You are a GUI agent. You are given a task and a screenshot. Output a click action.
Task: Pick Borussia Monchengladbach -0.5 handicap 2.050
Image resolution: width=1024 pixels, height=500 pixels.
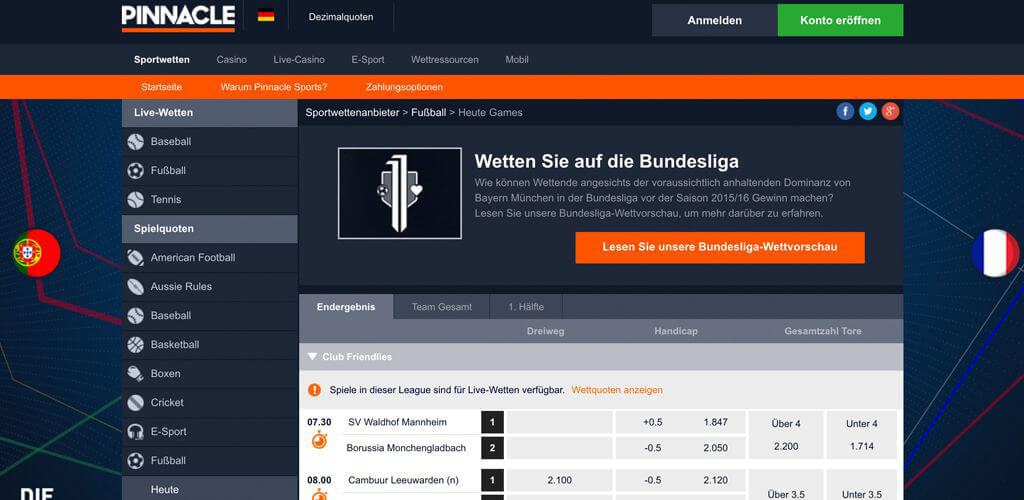pyautogui.click(x=680, y=448)
